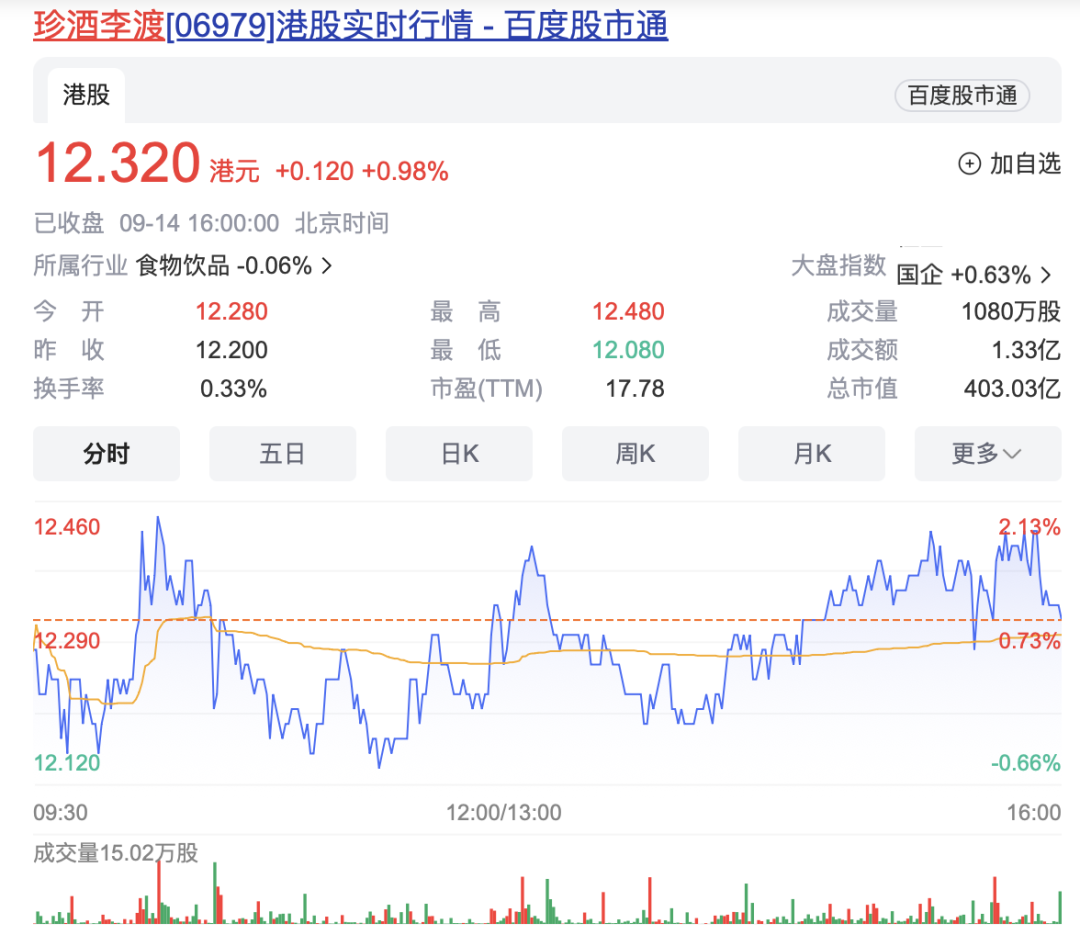Open the 珍酒李渡[06979]港股实时行情 title link
Screen dimensions: 1080x946
pos(351,25)
